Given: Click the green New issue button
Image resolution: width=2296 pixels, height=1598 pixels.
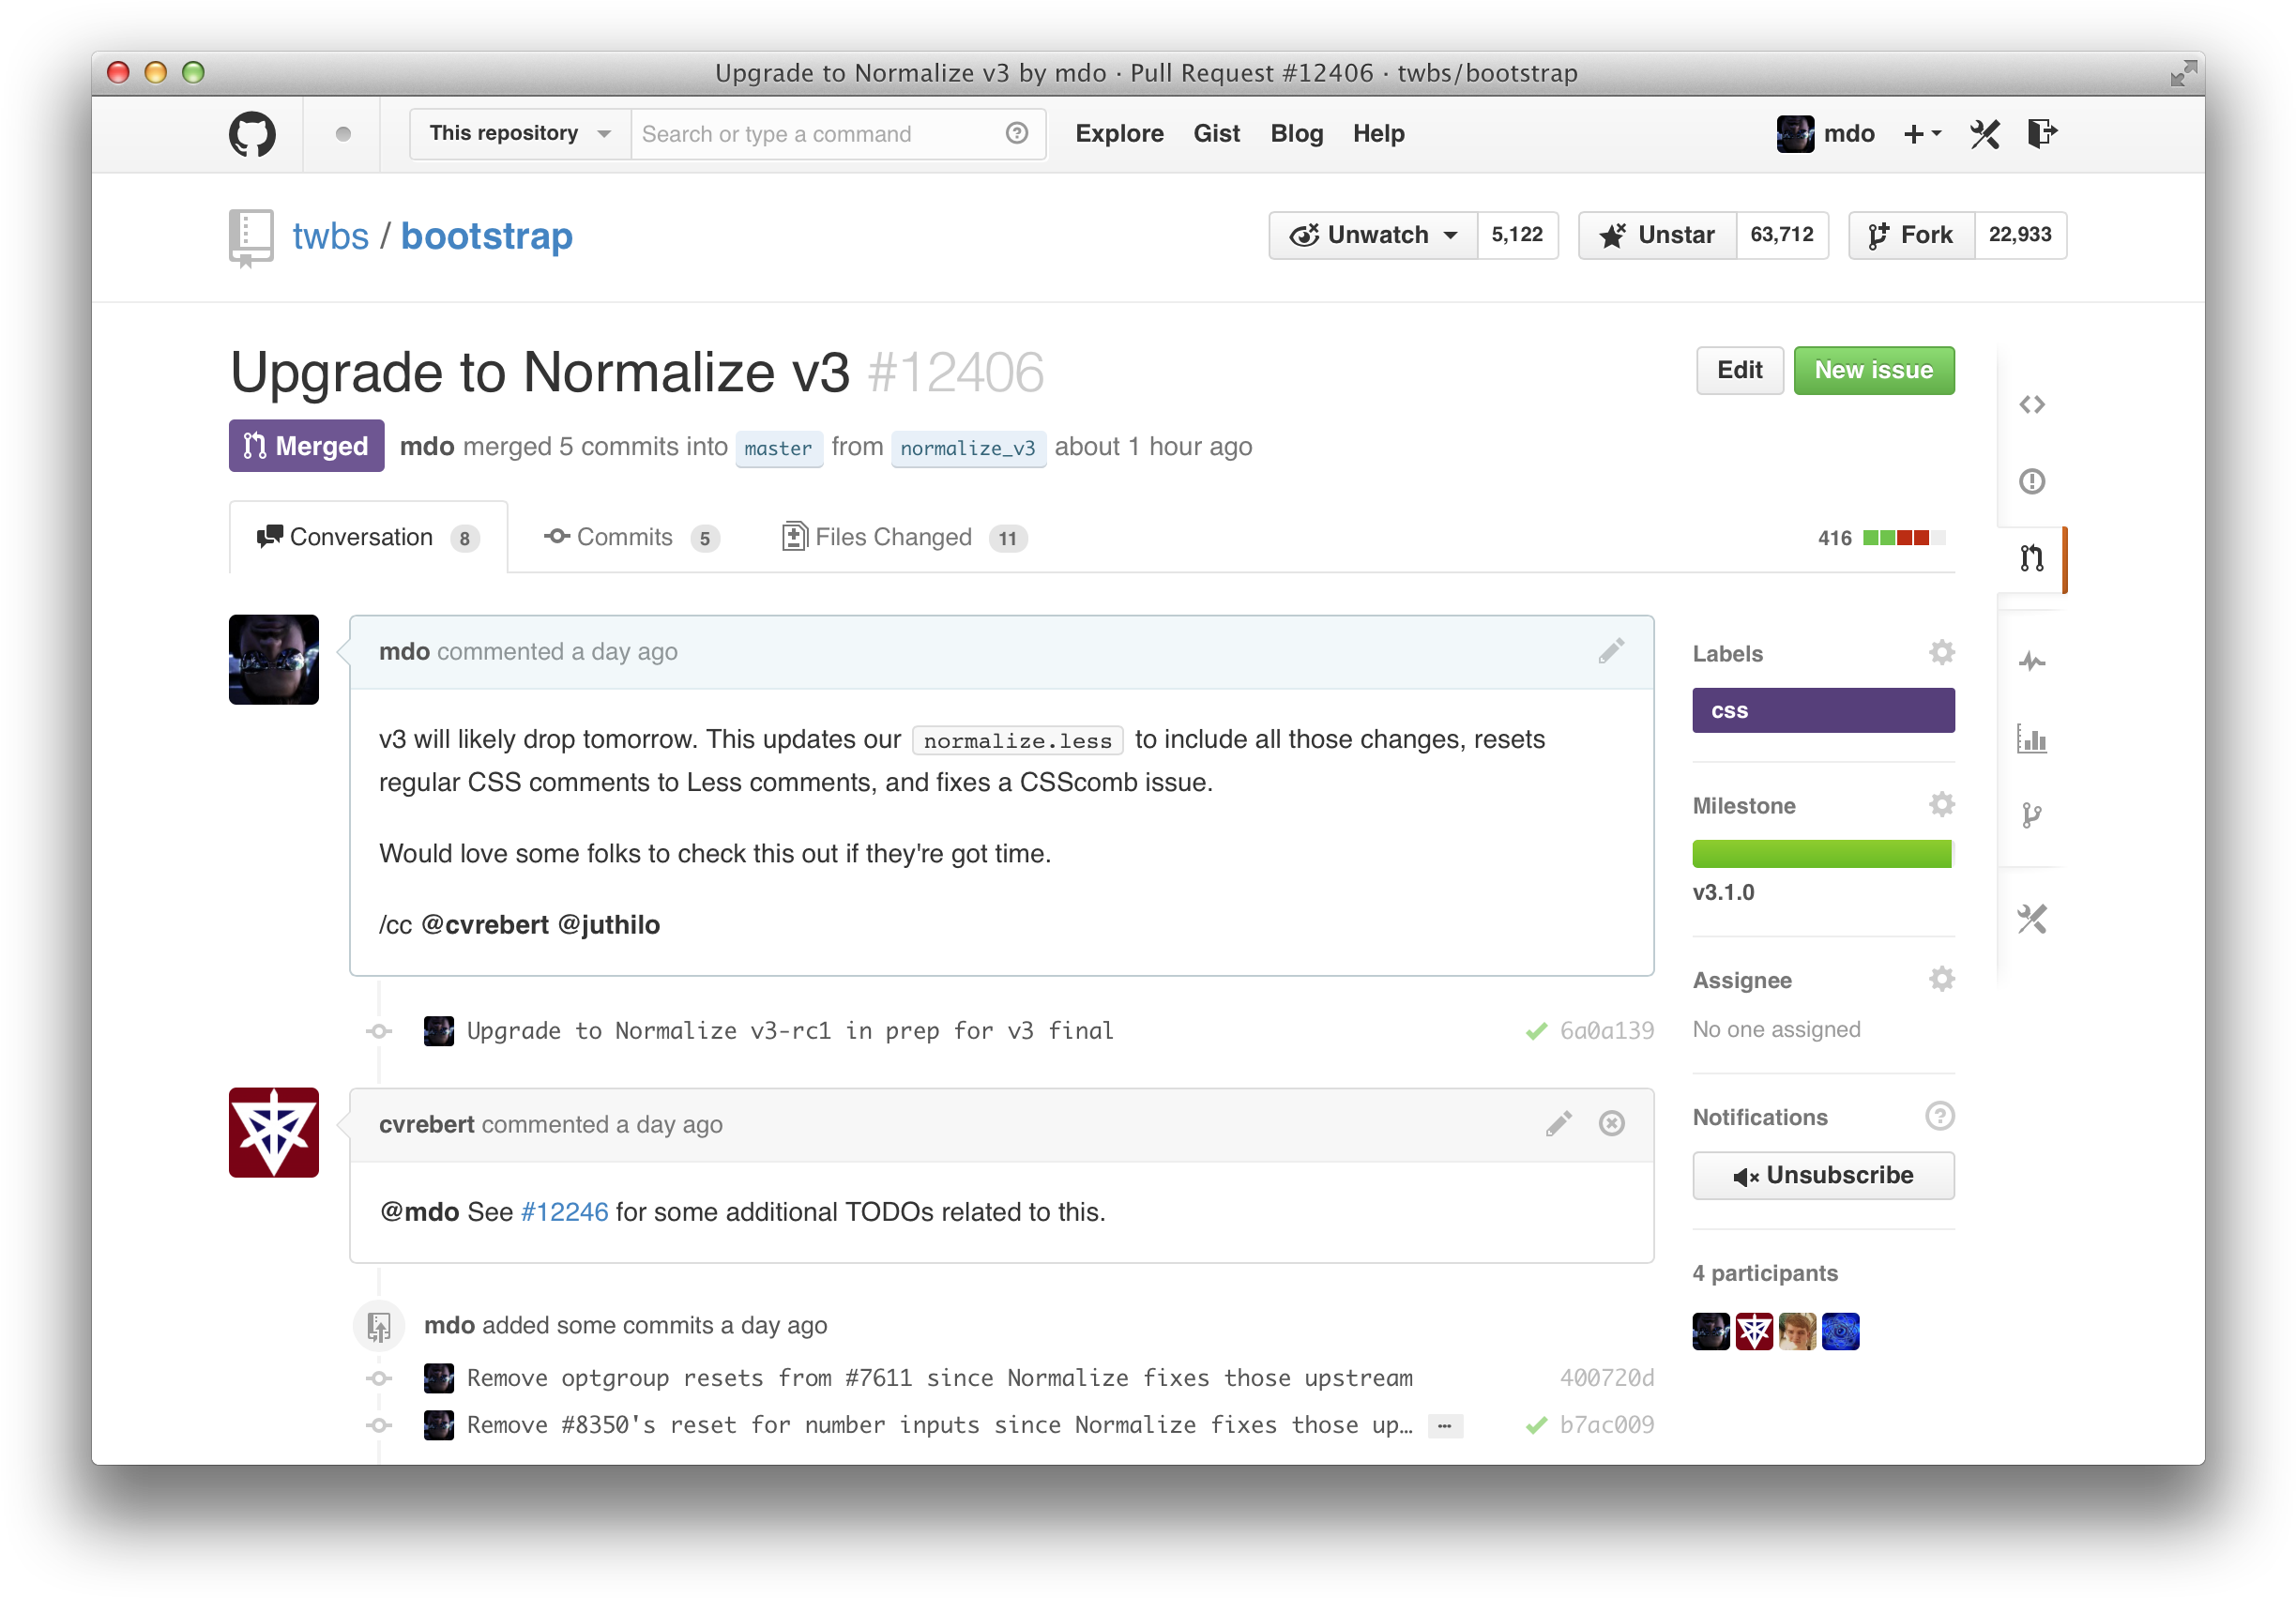Looking at the screenshot, I should pyautogui.click(x=1873, y=370).
